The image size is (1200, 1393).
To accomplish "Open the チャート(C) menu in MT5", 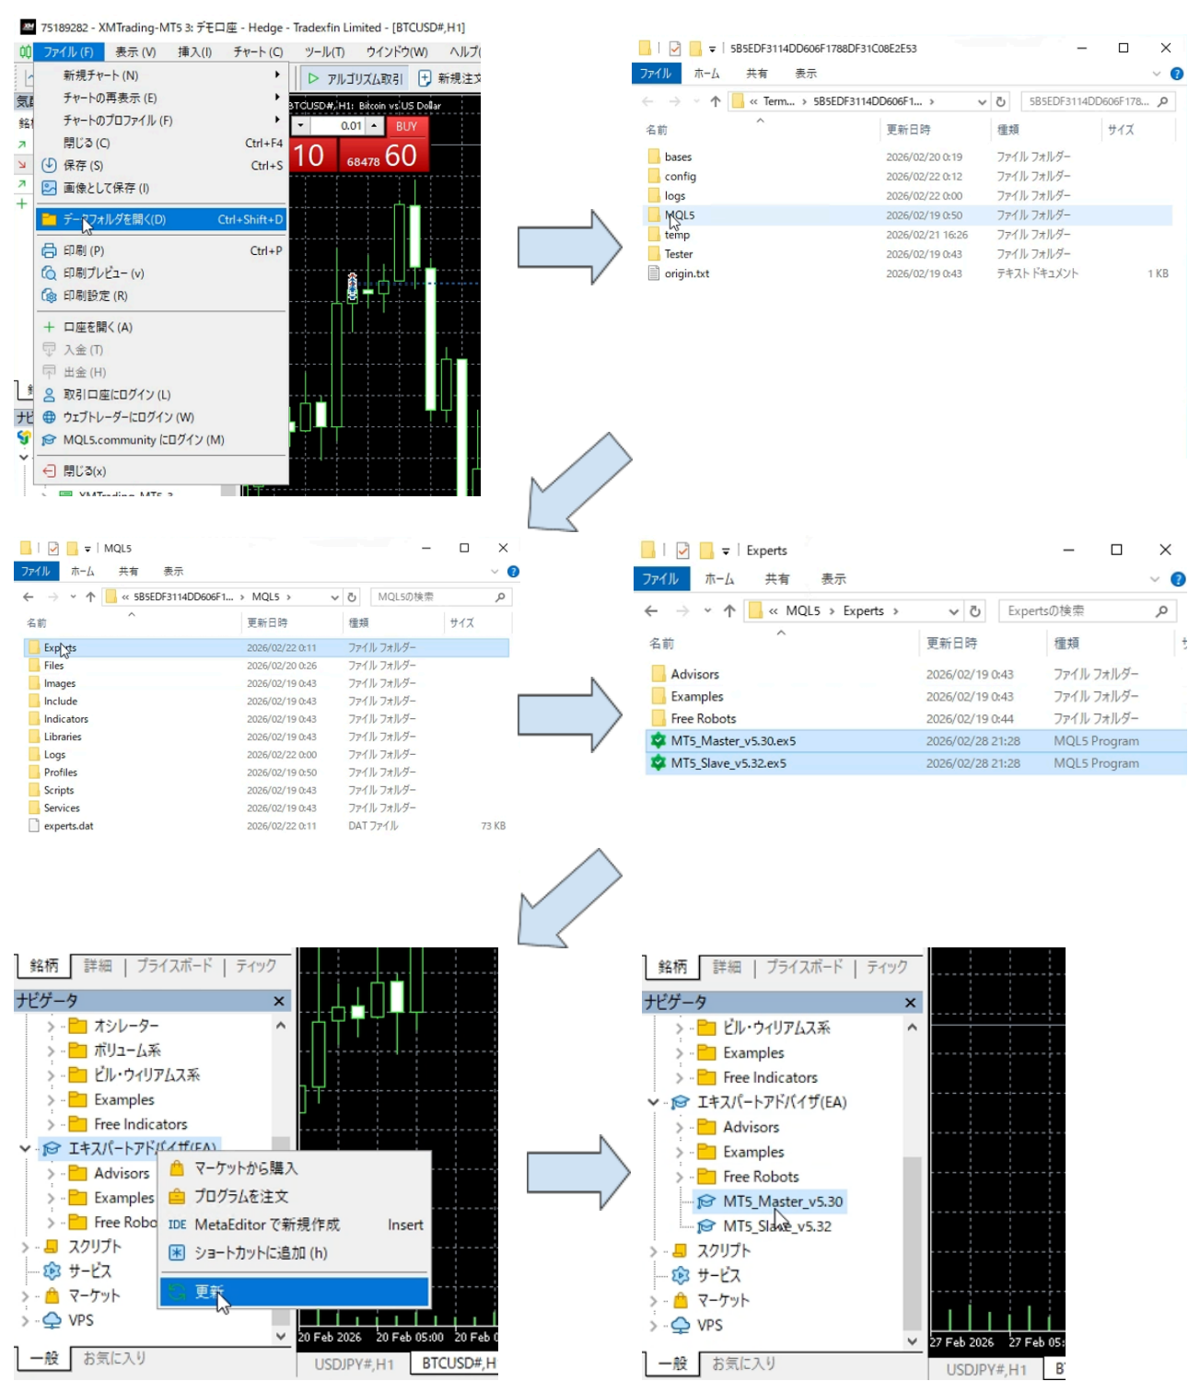I will 258,51.
